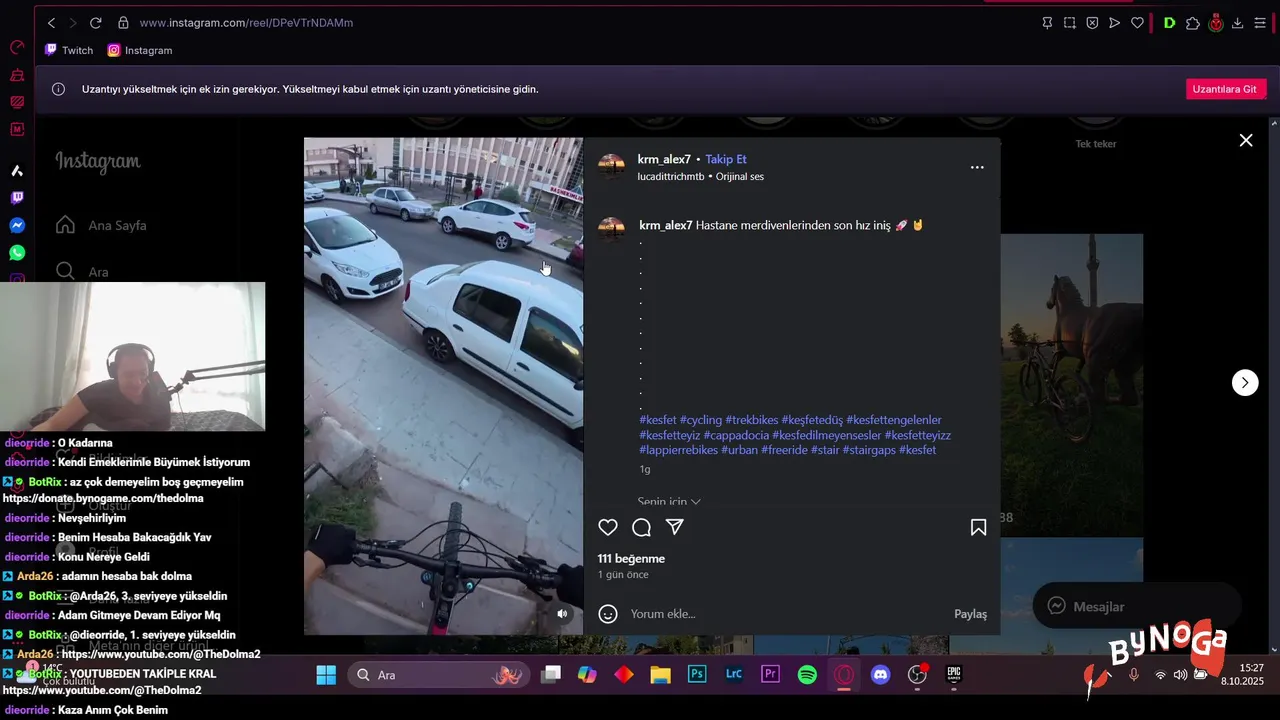The width and height of the screenshot is (1280, 720).
Task: Open comments via the speech bubble icon
Action: (642, 527)
